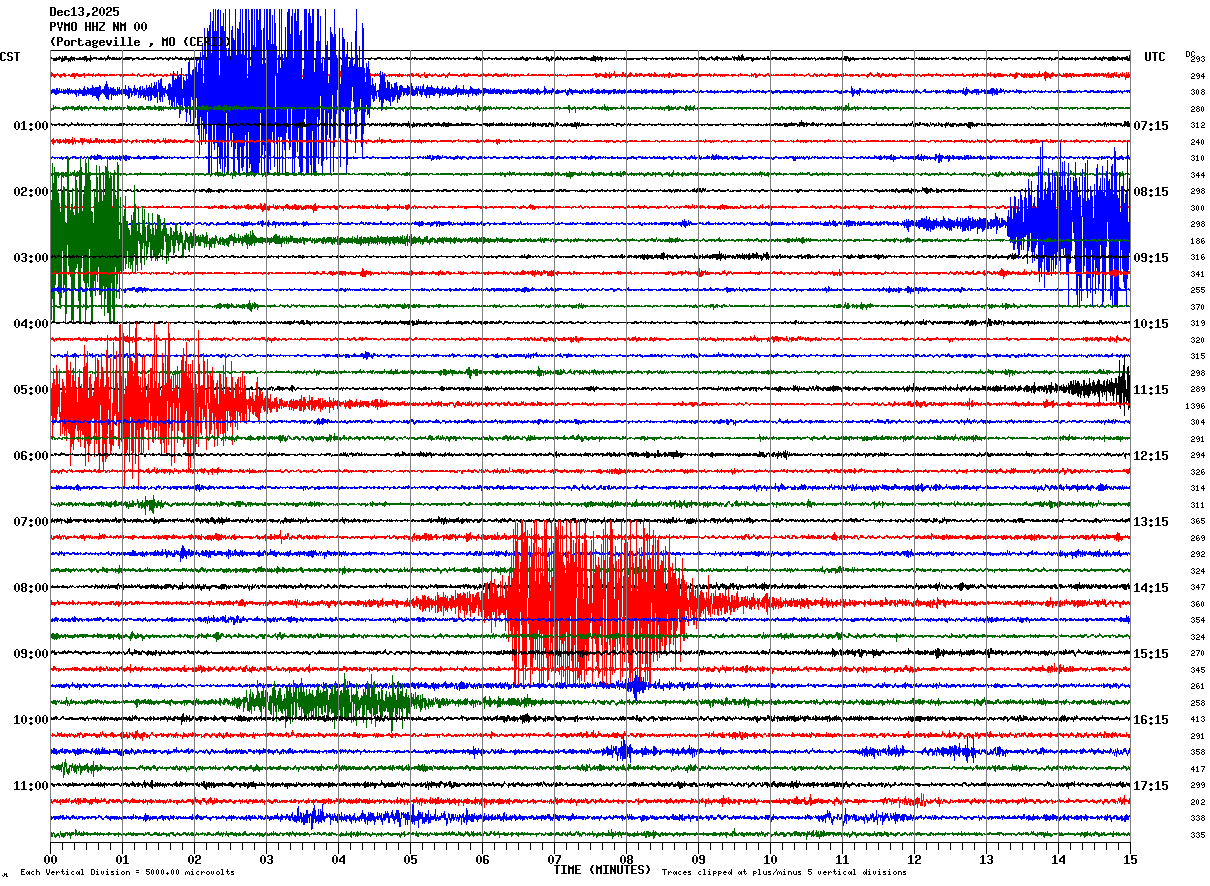Click the DC offset value 417
This screenshot has width=1210, height=886.
pos(1197,769)
